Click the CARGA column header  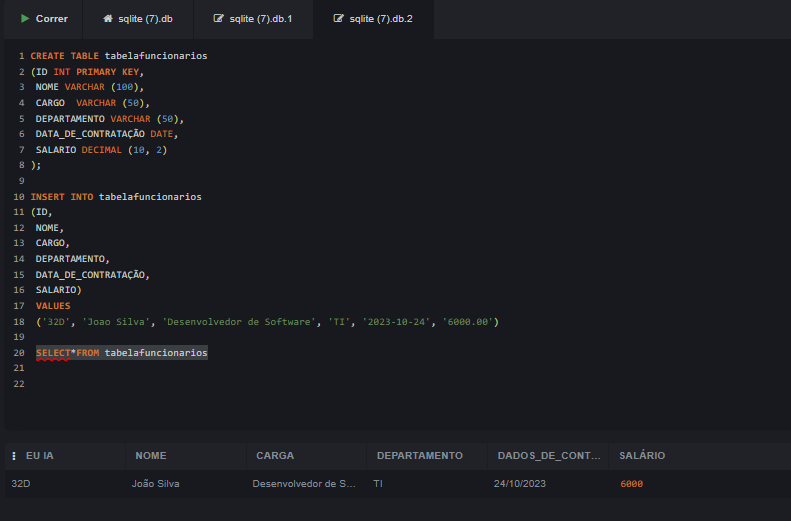click(275, 456)
